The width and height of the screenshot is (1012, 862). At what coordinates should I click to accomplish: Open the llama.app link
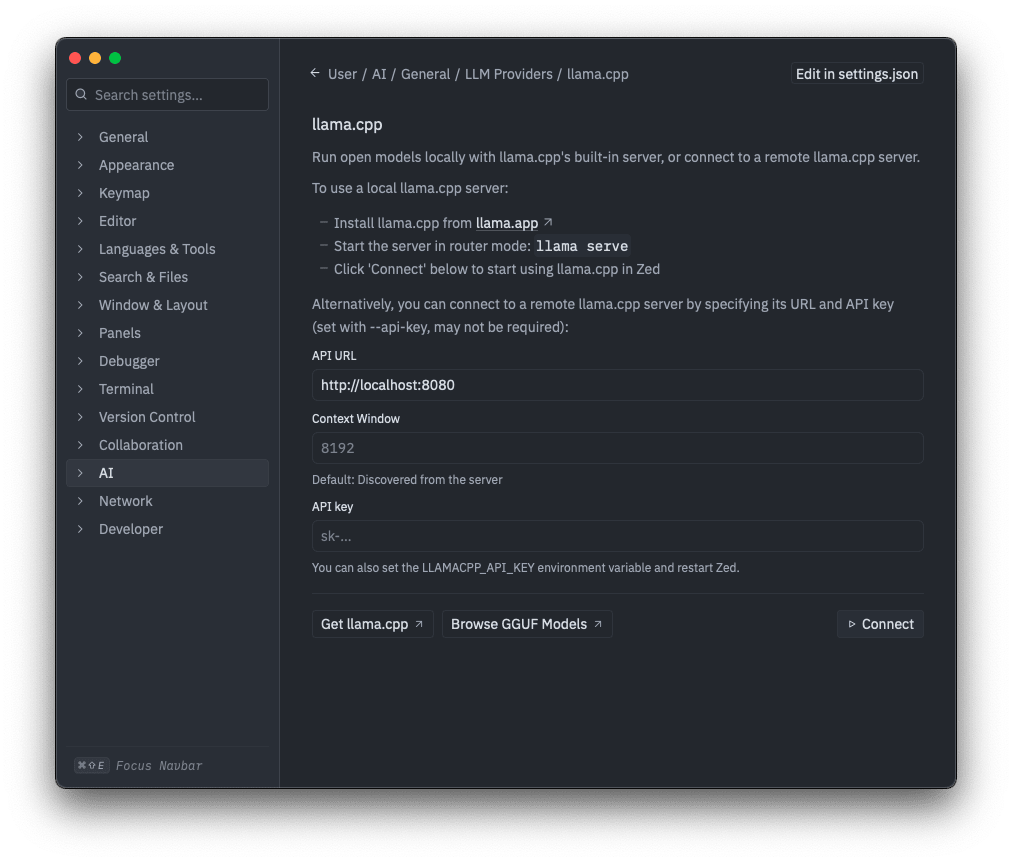(507, 223)
